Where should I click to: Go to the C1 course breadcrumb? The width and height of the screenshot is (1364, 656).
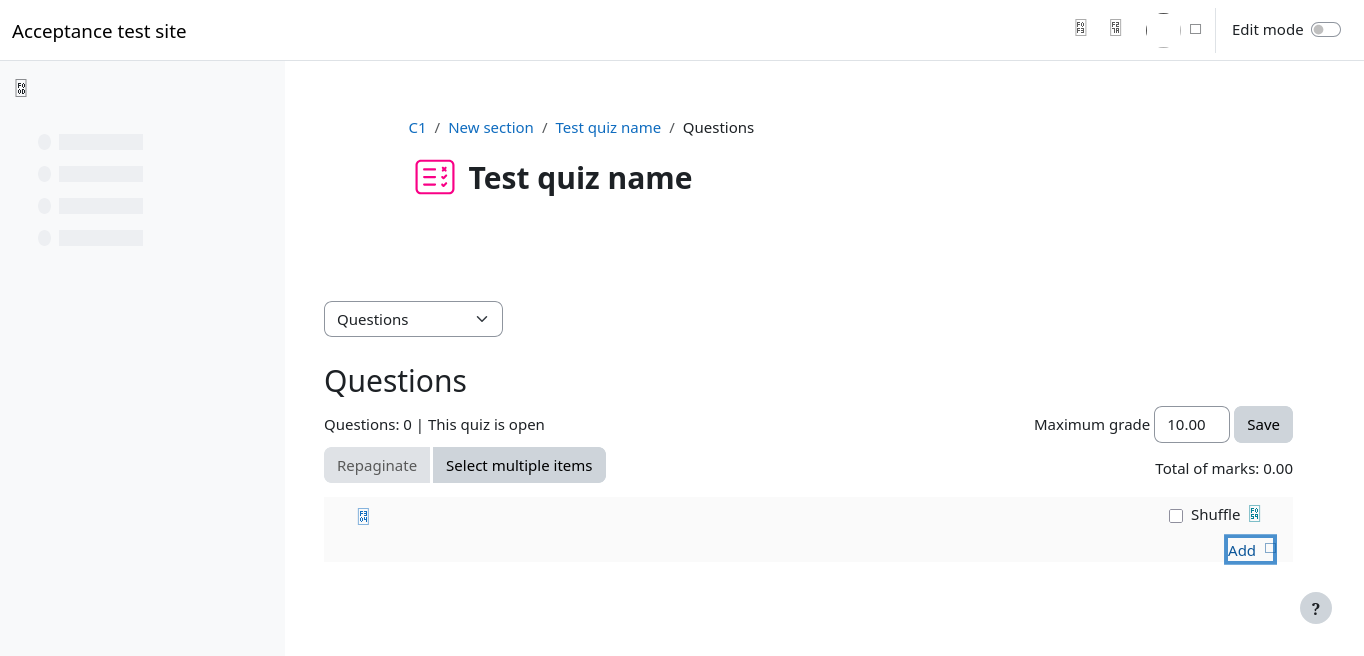417,128
